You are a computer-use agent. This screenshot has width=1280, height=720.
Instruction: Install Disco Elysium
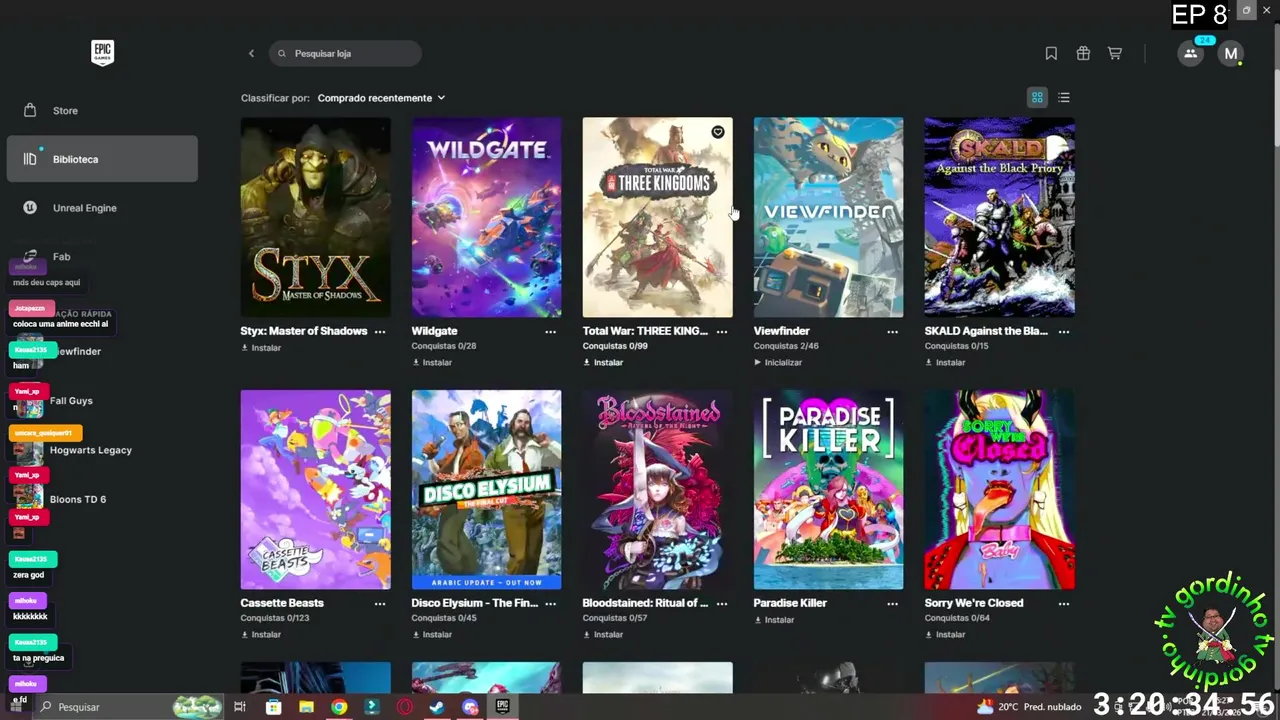432,635
